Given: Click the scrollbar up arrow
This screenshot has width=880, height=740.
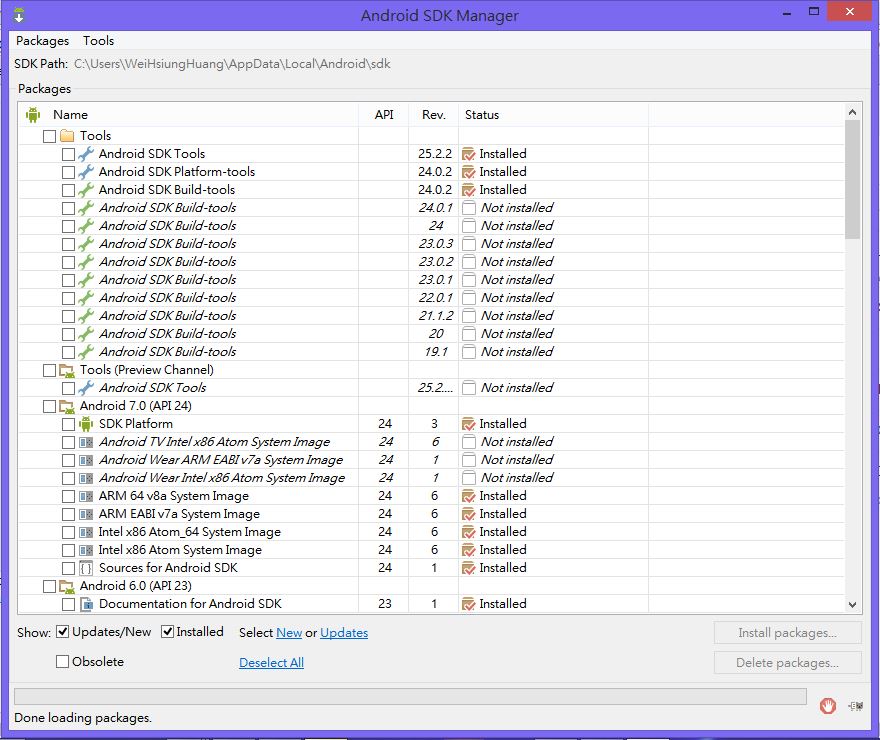Looking at the screenshot, I should [x=852, y=112].
